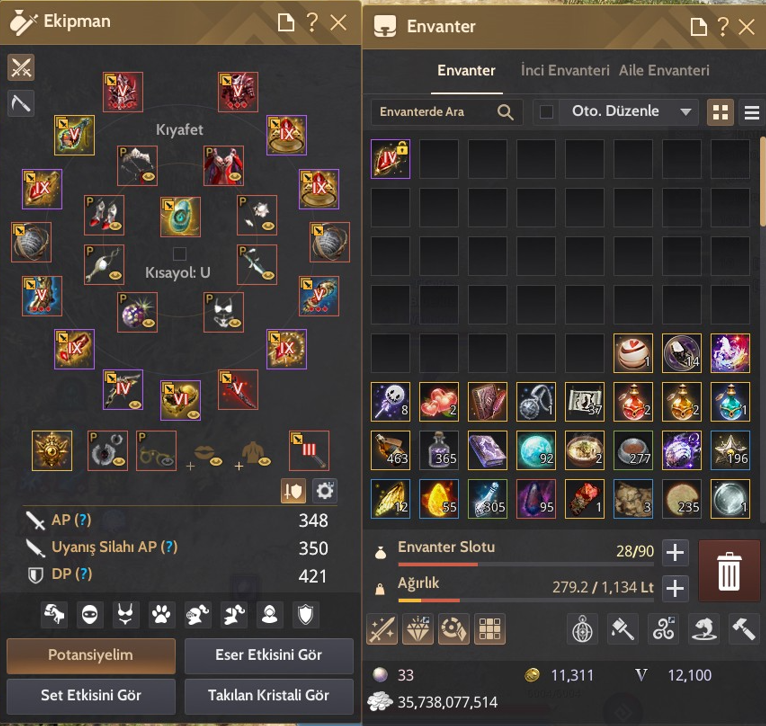766x726 pixels.
Task: Click Takılan Kristali Gör button
Action: click(x=269, y=696)
